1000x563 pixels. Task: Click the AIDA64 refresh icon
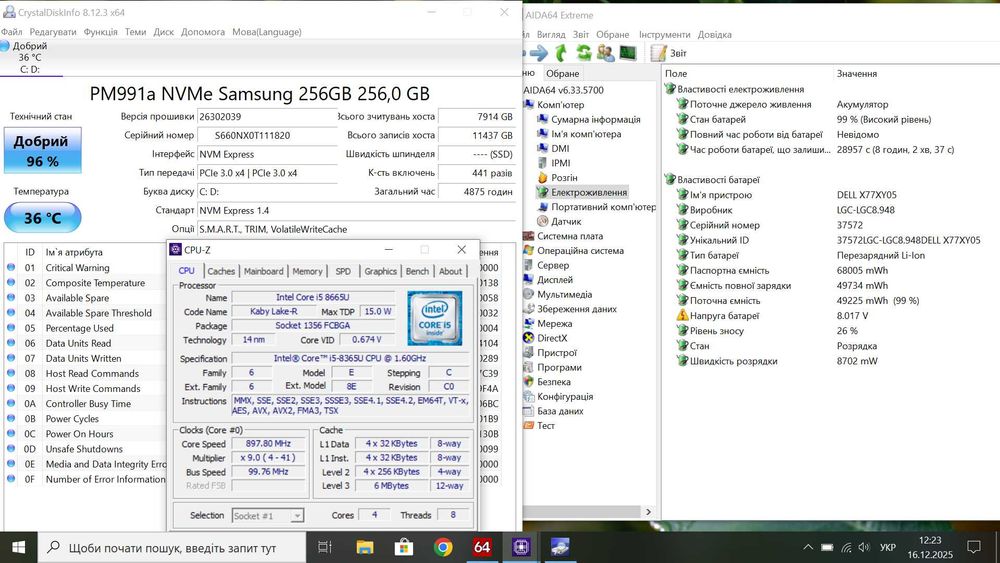click(584, 53)
